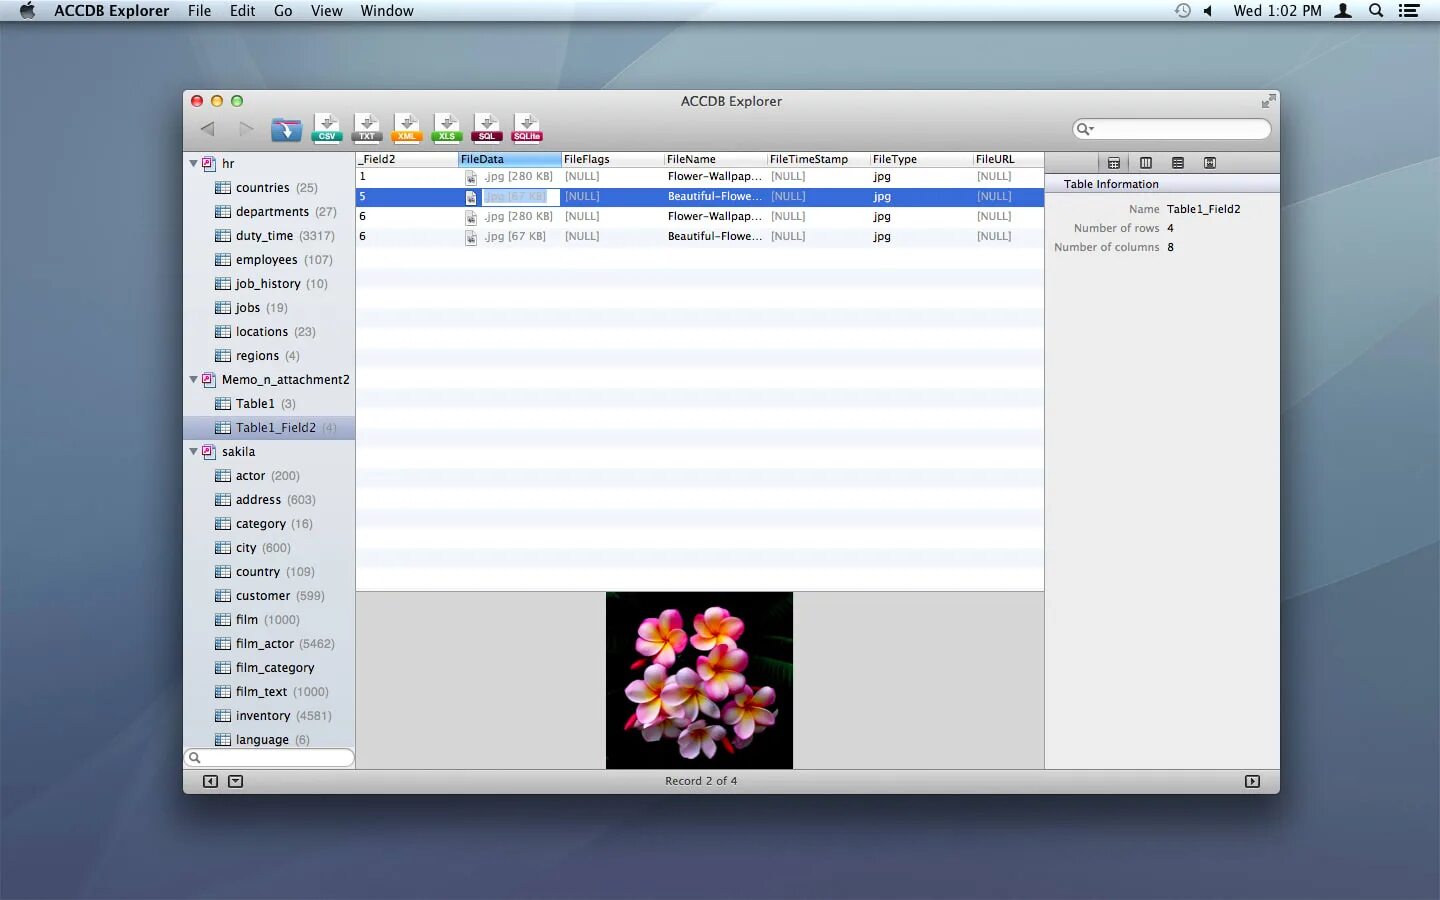The image size is (1440, 900).
Task: Click search magnifier in toolbar field
Action: coord(1084,129)
